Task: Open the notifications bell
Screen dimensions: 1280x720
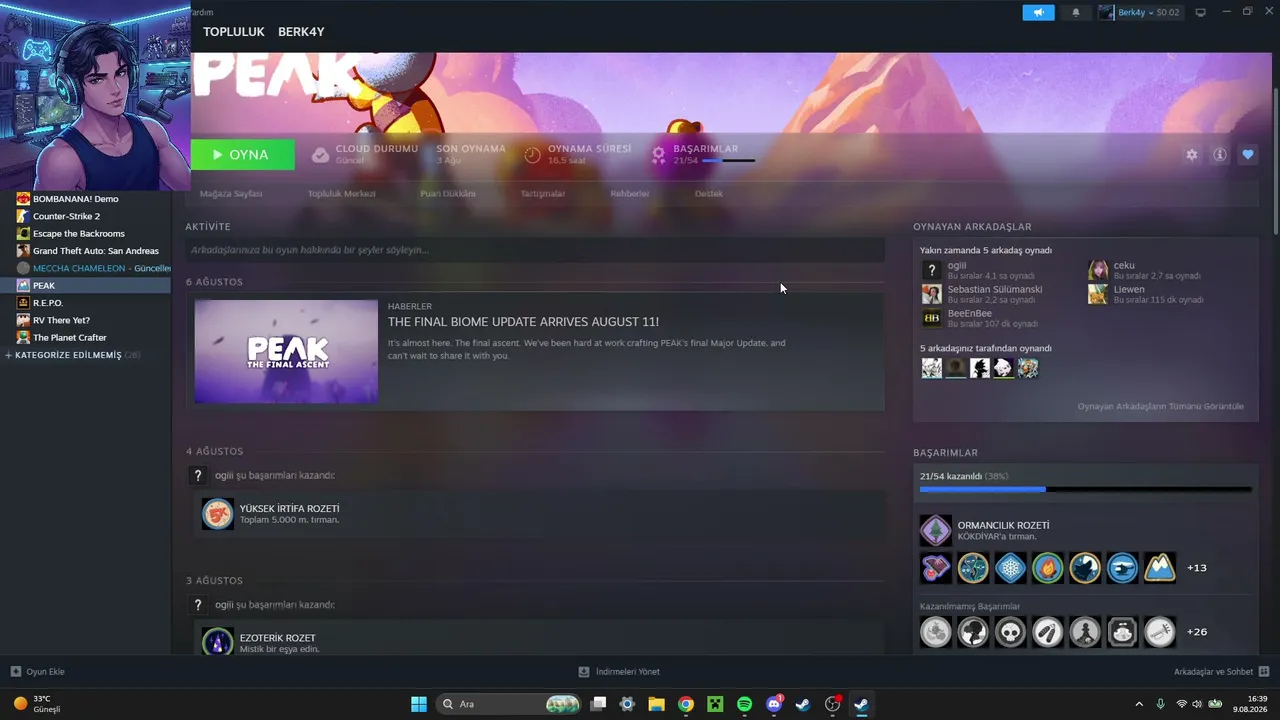Action: coord(1076,12)
